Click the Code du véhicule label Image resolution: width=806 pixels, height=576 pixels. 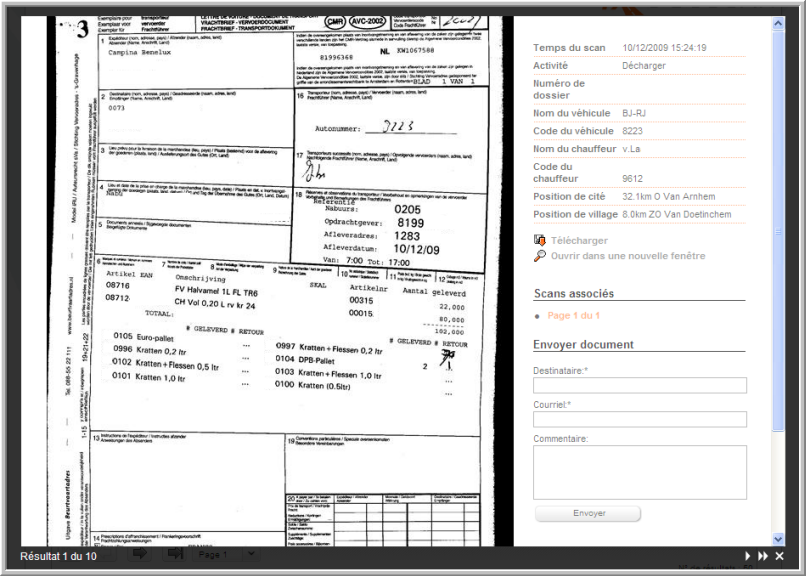click(573, 131)
